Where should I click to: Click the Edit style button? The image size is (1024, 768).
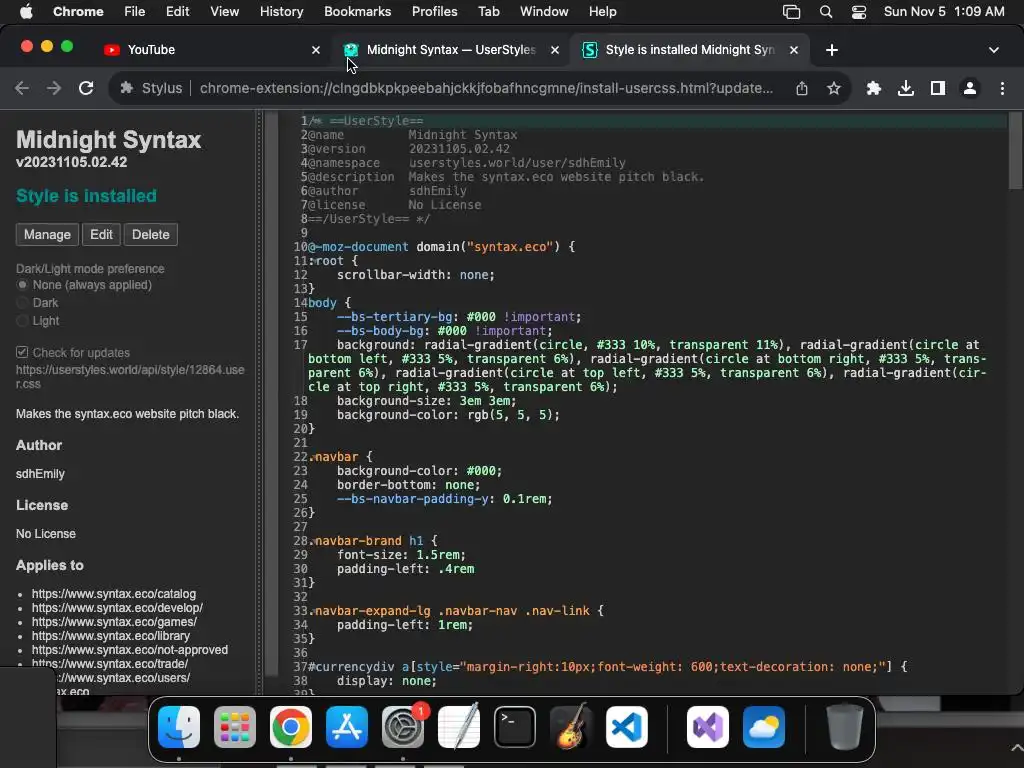101,234
